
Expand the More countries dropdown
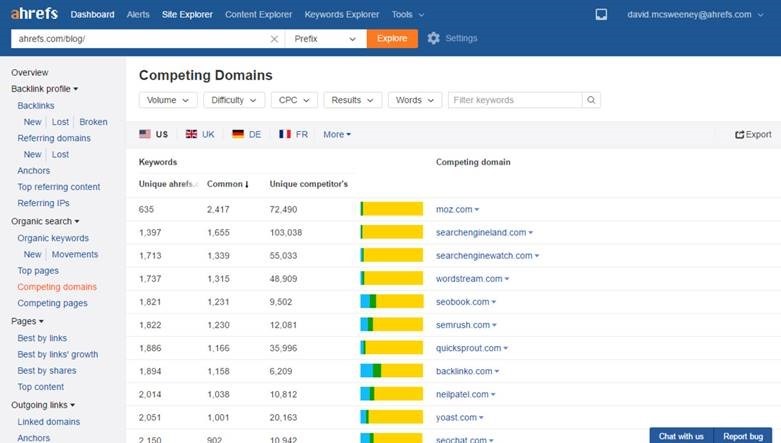point(337,134)
